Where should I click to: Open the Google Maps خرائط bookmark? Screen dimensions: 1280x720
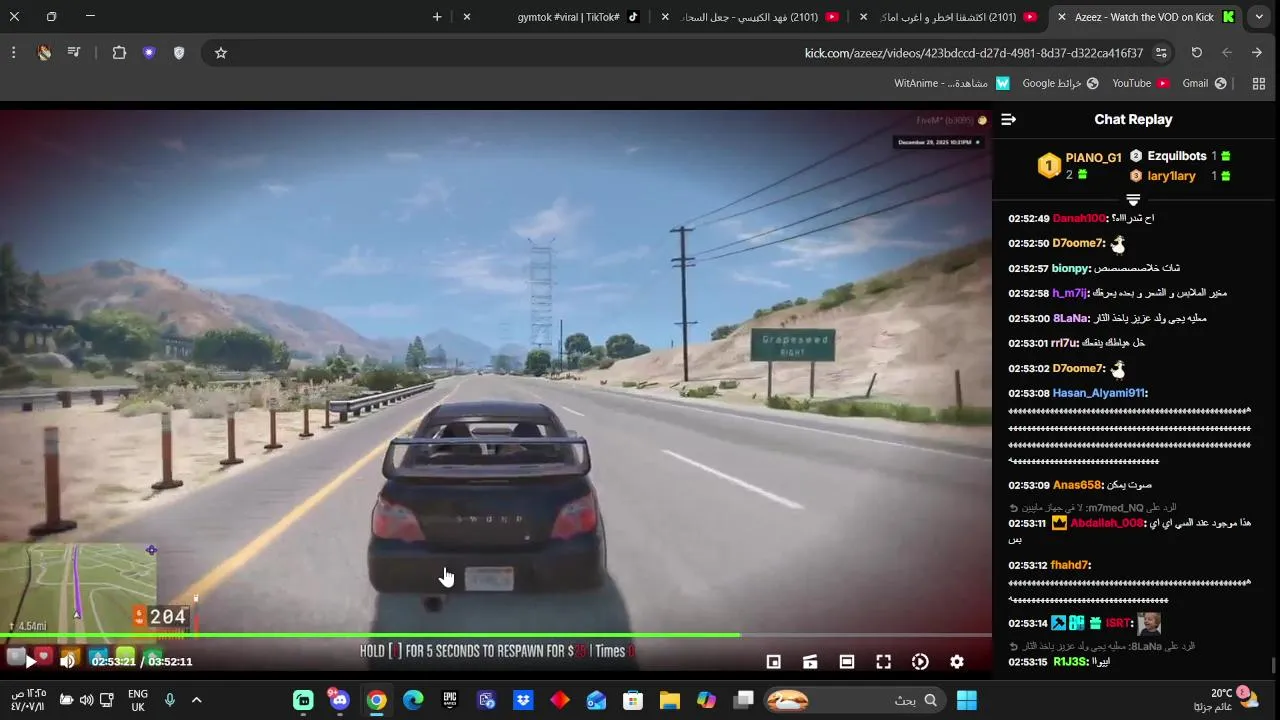pos(1060,83)
